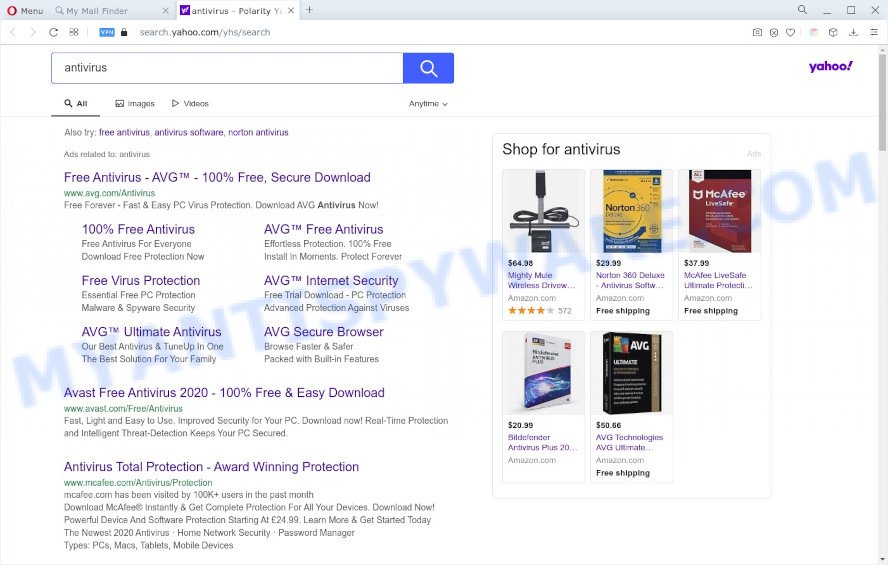The height and width of the screenshot is (565, 888).
Task: Click the Yahoo search box containing antivirus
Action: (227, 68)
